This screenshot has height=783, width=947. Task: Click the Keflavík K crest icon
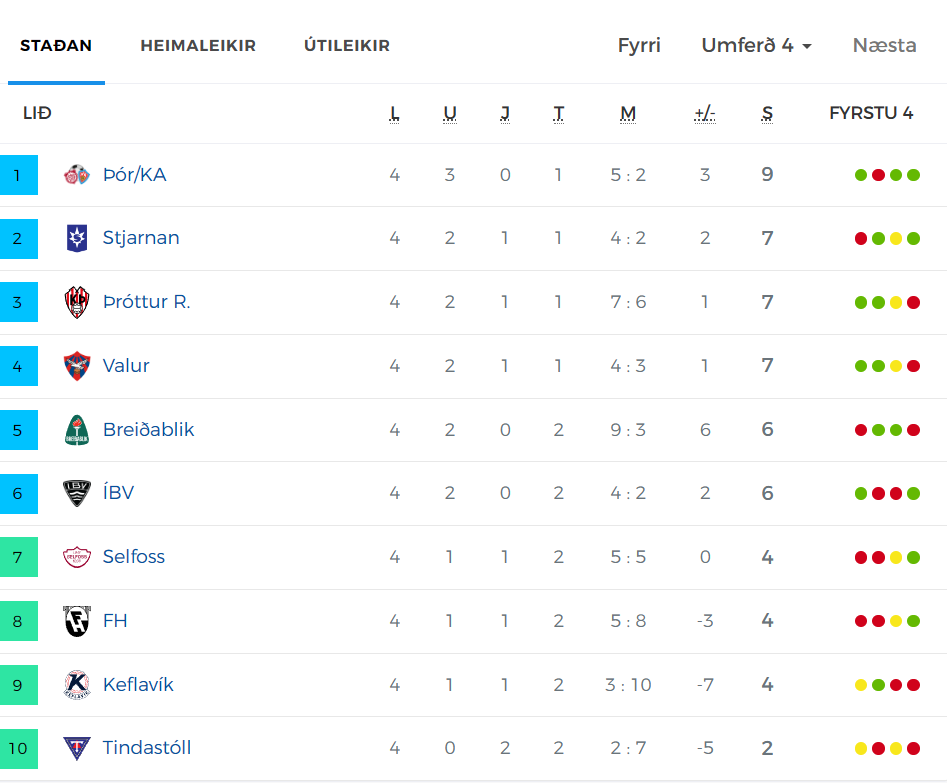pyautogui.click(x=77, y=685)
